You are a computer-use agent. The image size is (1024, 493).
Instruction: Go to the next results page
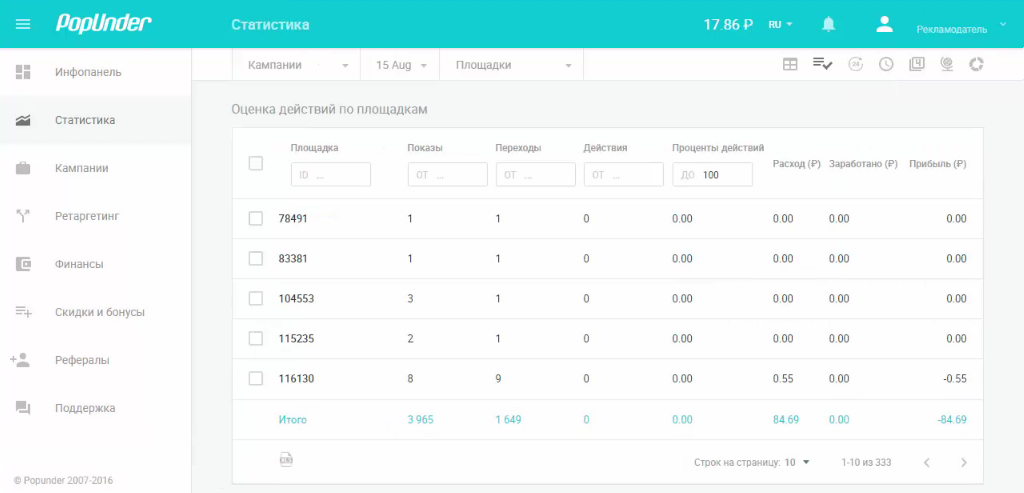963,462
